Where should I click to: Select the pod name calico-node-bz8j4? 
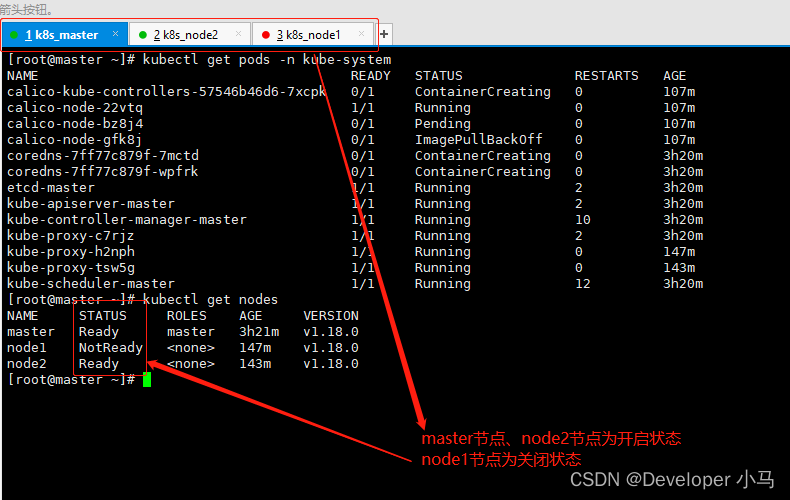coord(75,124)
